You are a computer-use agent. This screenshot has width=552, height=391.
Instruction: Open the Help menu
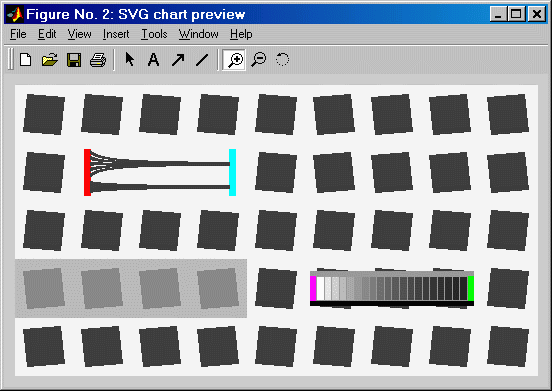241,34
